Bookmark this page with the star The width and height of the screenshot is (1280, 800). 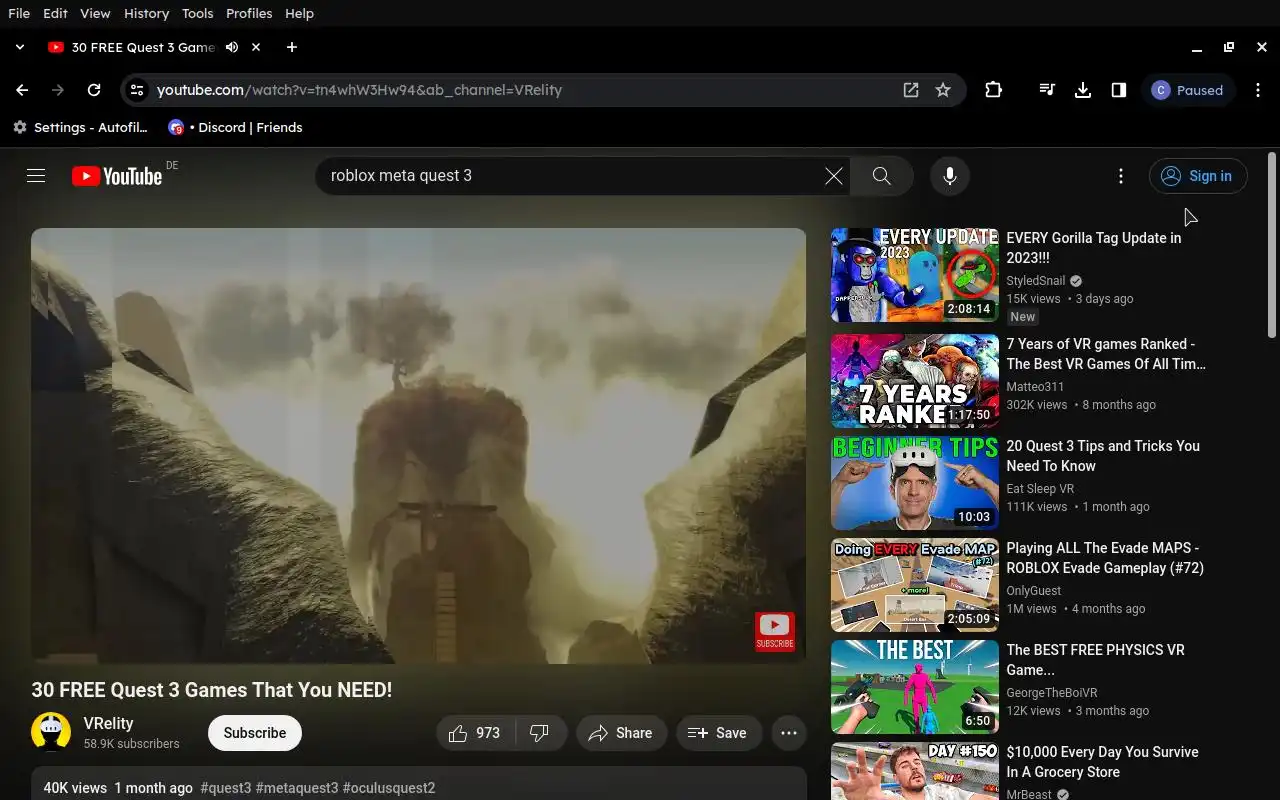(943, 90)
